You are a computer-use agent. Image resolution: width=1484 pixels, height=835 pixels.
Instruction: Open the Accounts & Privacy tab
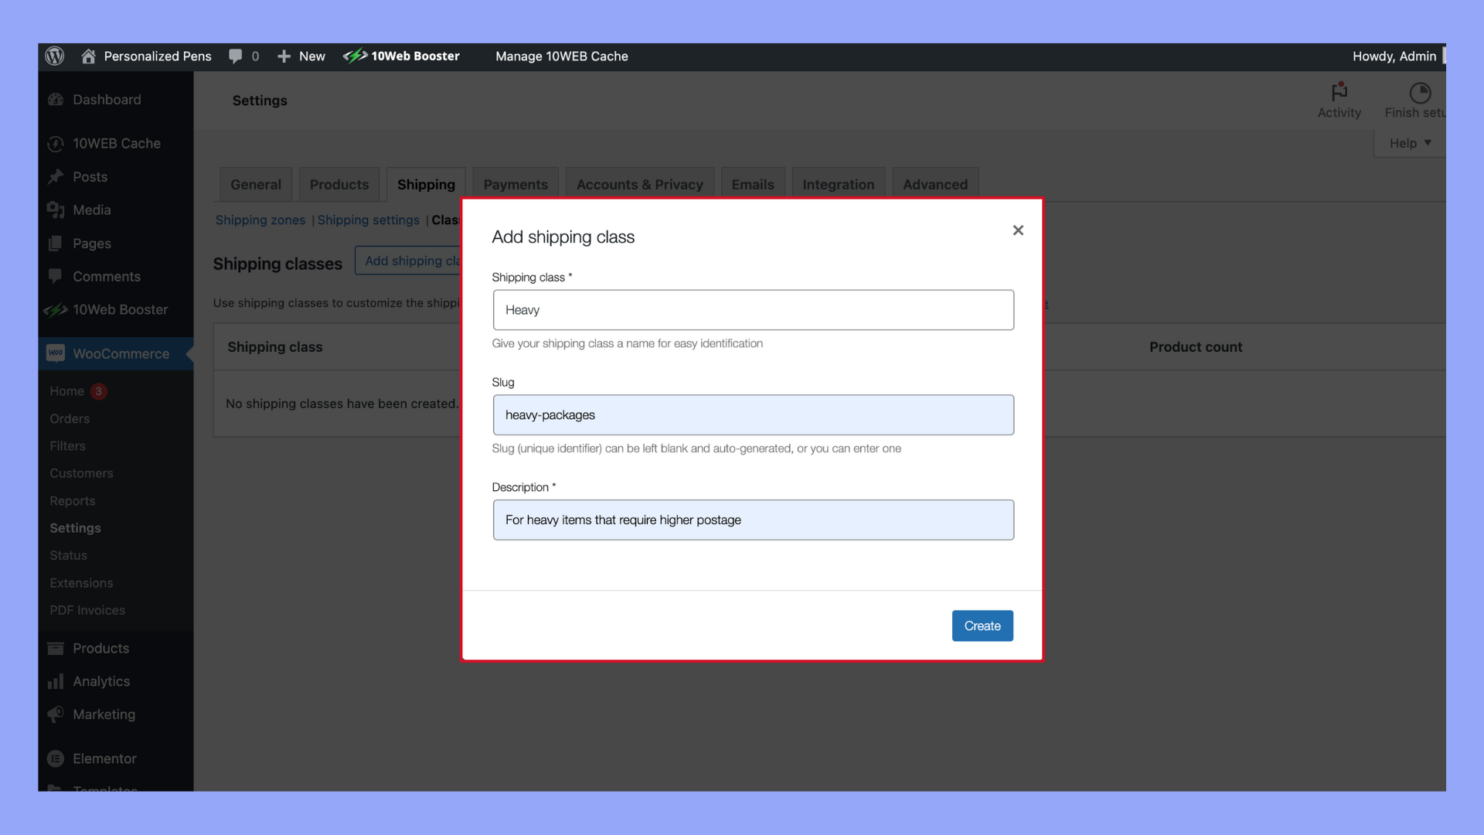(639, 184)
